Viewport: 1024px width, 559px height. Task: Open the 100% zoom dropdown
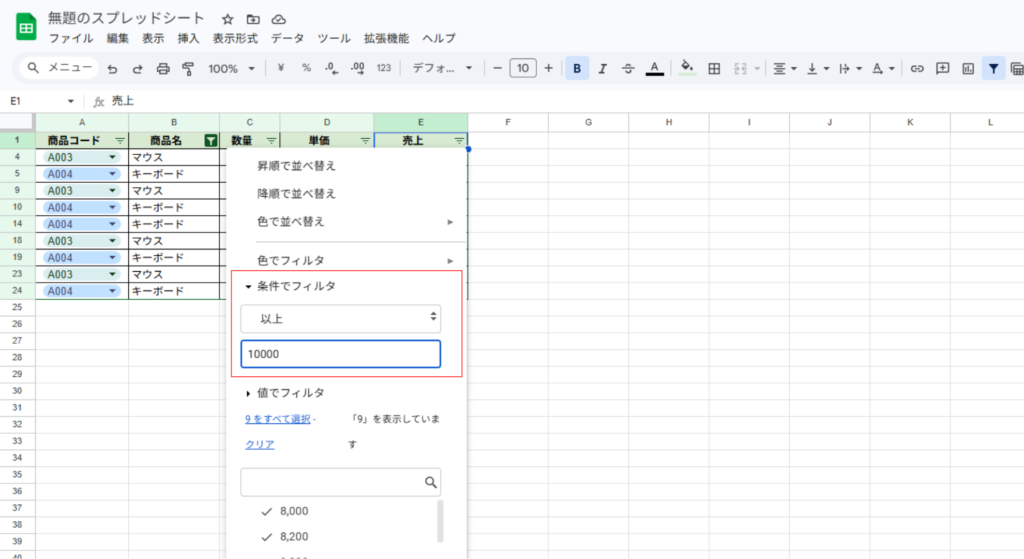(231, 69)
